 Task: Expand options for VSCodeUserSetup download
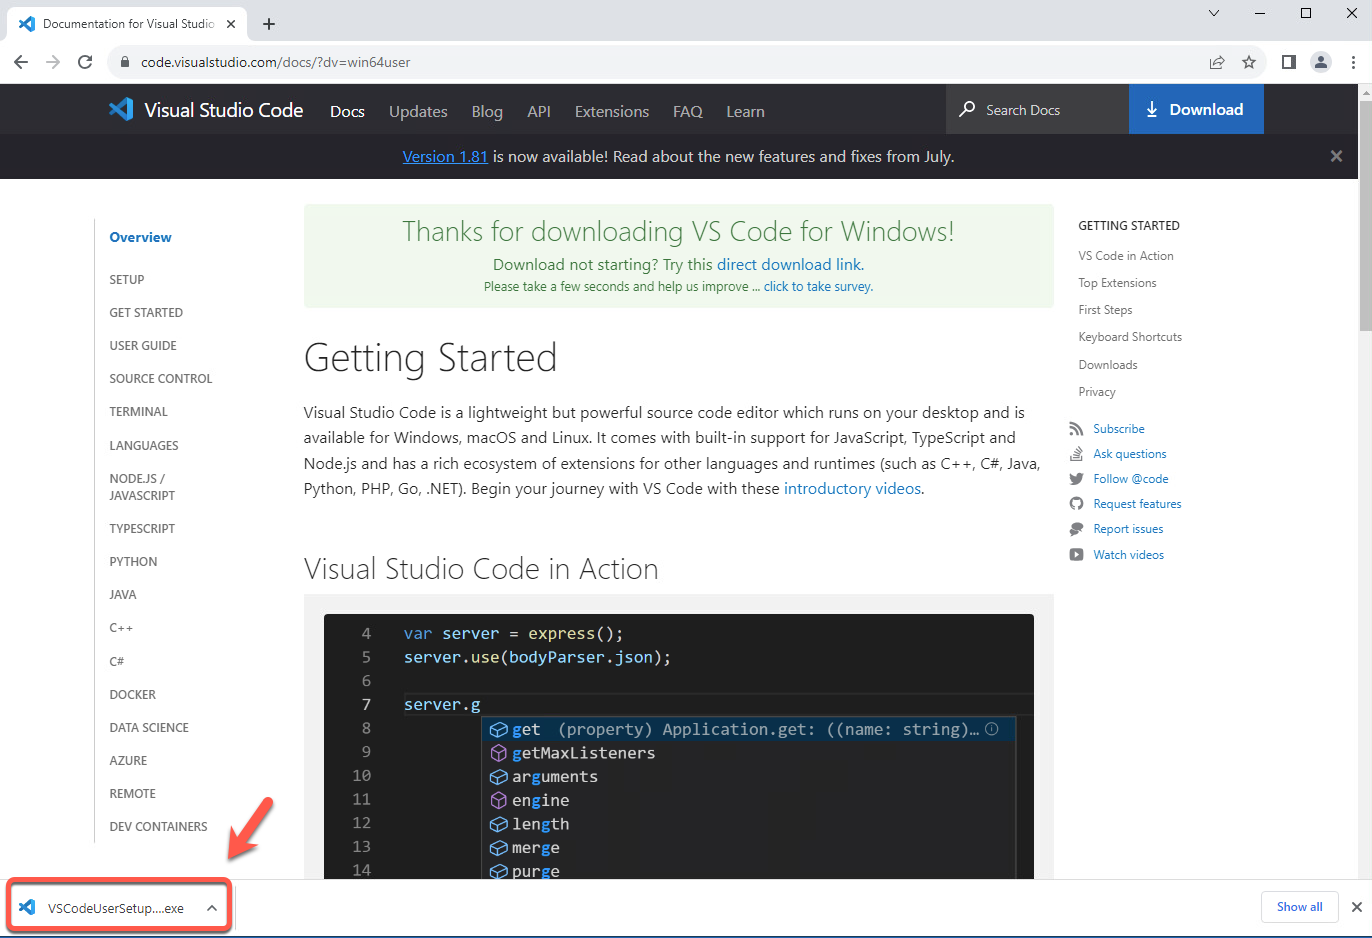click(x=212, y=908)
